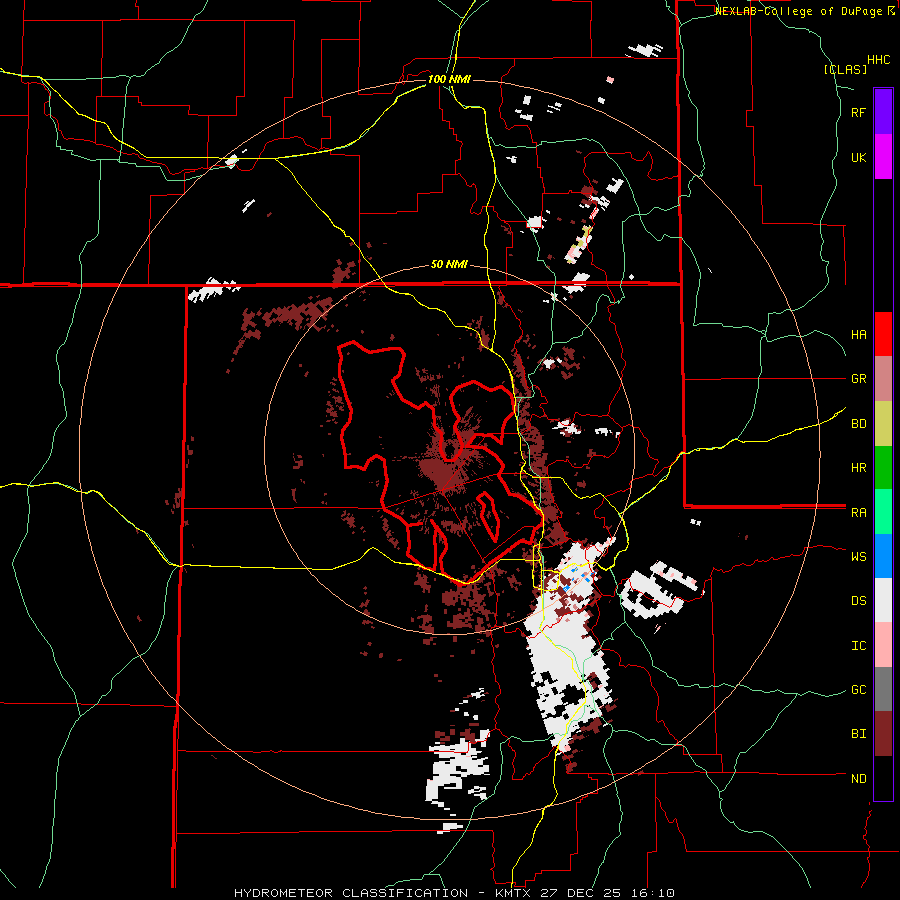Select the BD yellow-olive legend swatch

click(x=883, y=424)
